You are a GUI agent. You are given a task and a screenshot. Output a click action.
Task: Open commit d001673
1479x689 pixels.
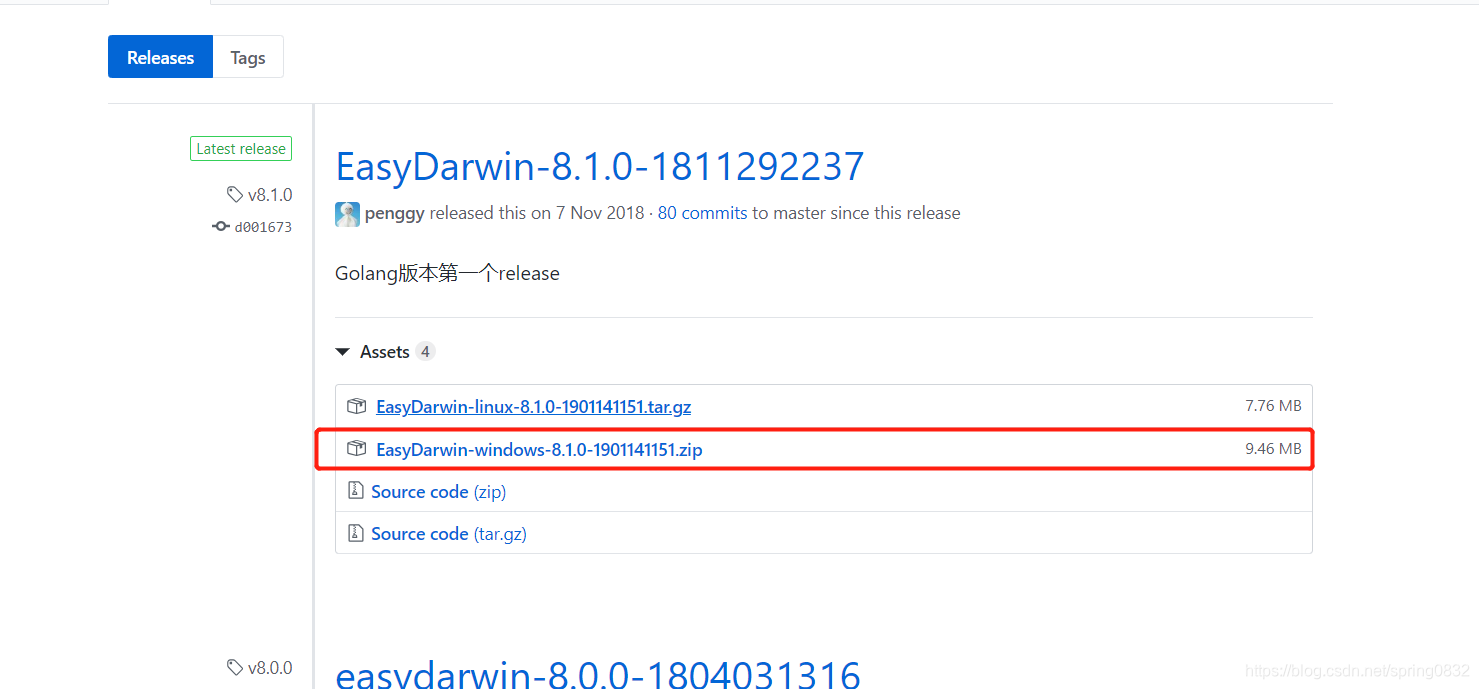coord(263,227)
